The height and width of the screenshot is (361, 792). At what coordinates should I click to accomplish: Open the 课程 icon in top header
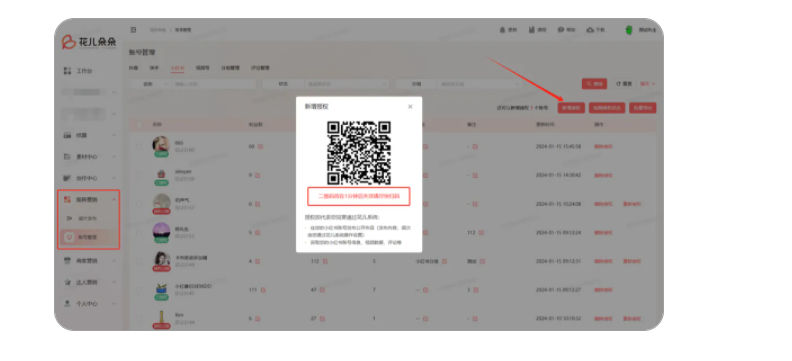click(x=532, y=30)
